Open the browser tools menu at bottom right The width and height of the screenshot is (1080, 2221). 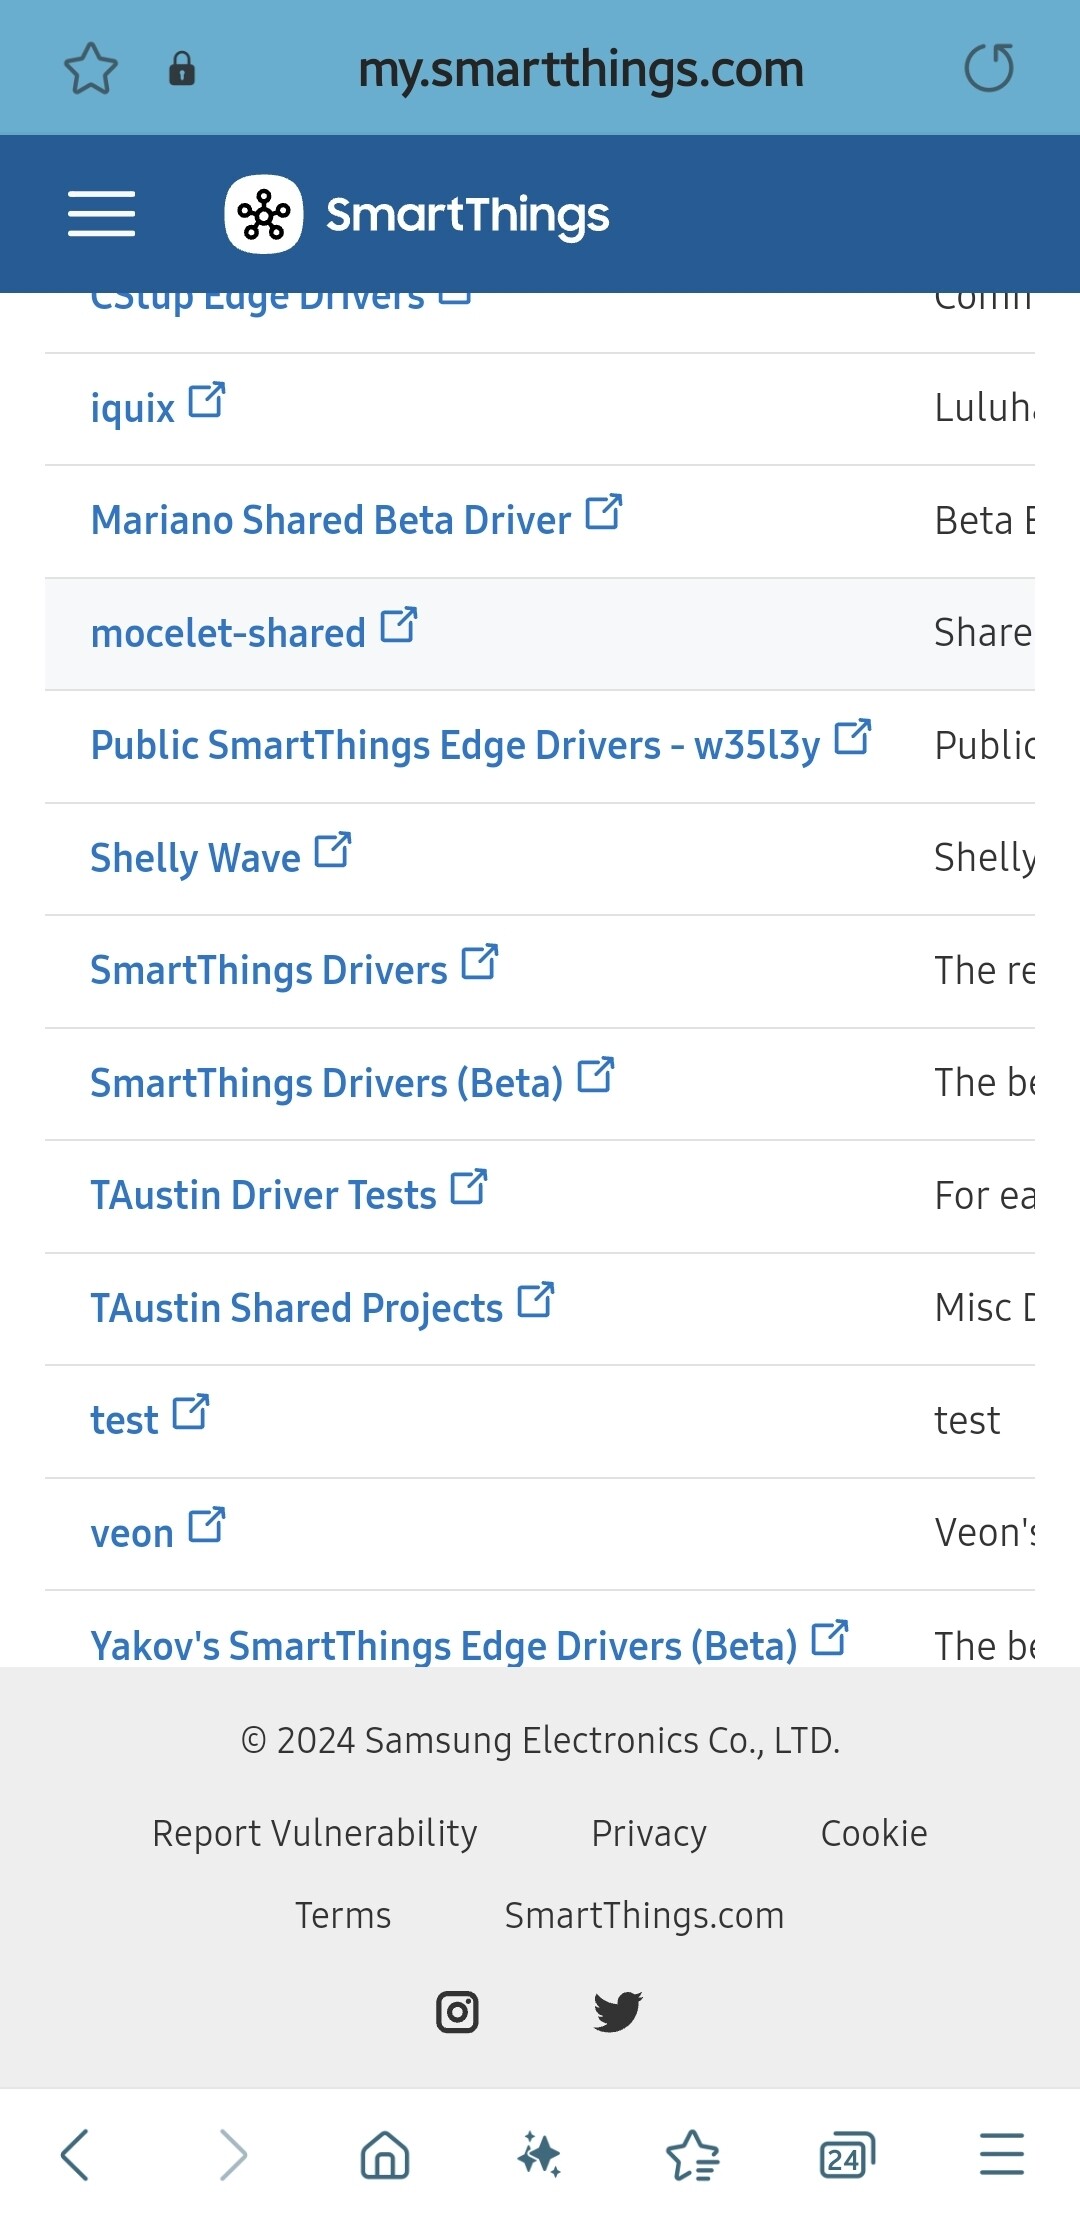pyautogui.click(x=1001, y=2154)
